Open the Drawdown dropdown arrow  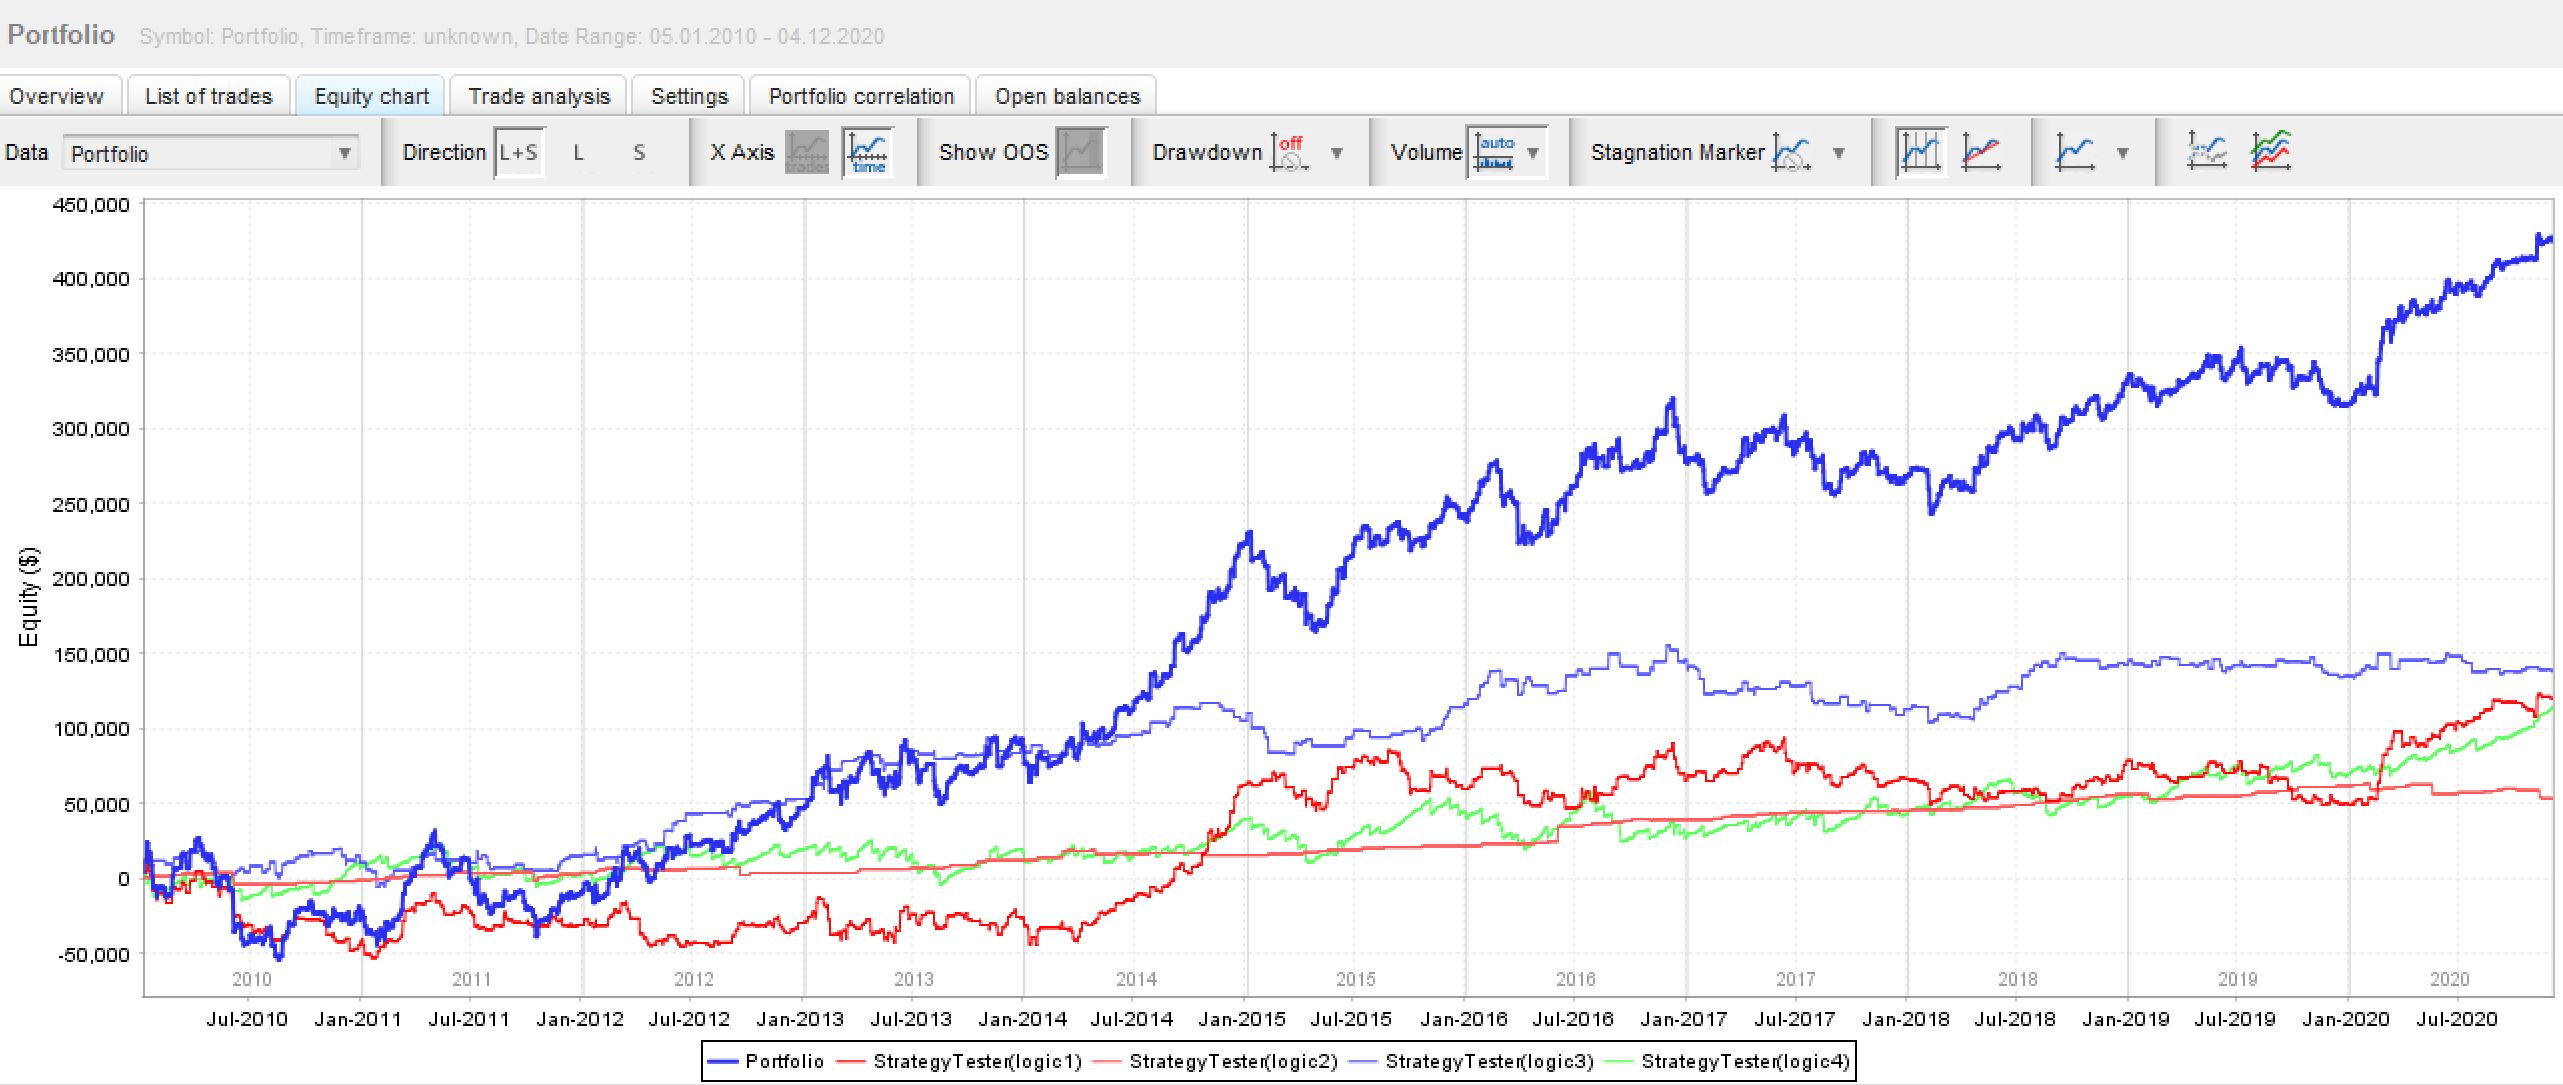coord(1337,153)
